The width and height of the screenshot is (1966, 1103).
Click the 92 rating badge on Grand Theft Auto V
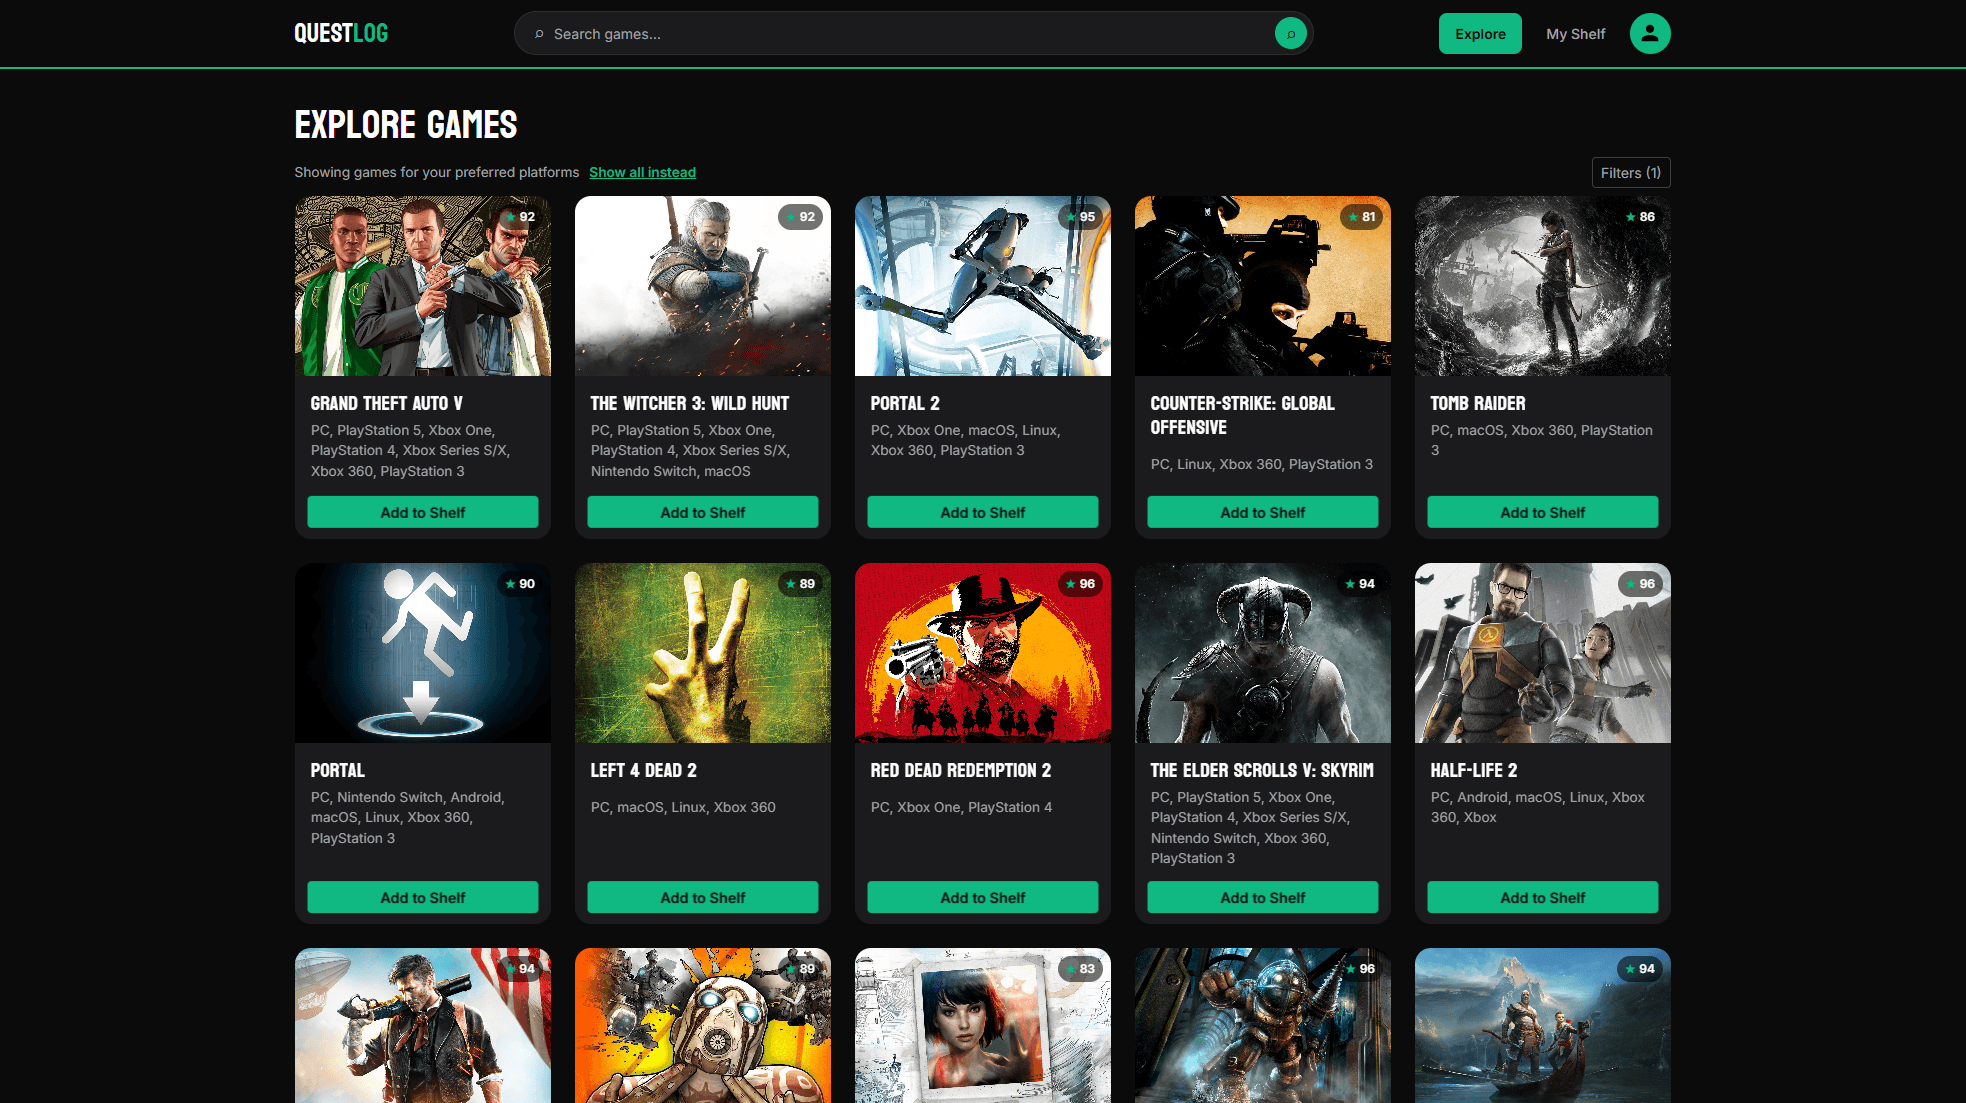pos(521,217)
